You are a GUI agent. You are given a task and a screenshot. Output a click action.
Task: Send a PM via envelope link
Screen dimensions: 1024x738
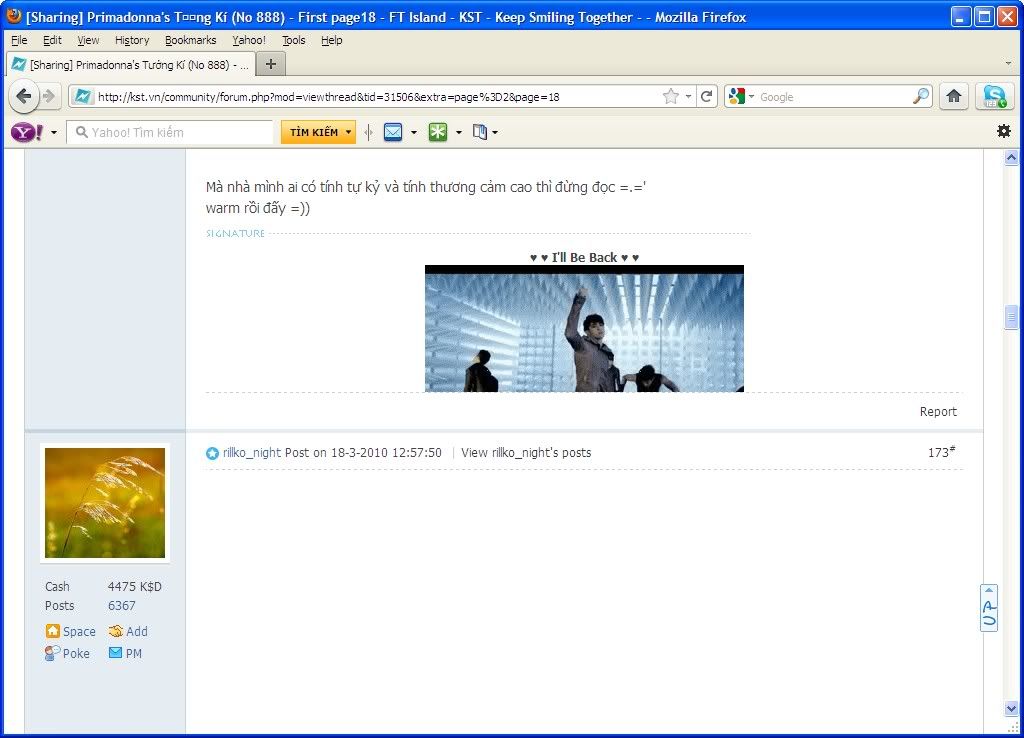(x=125, y=653)
